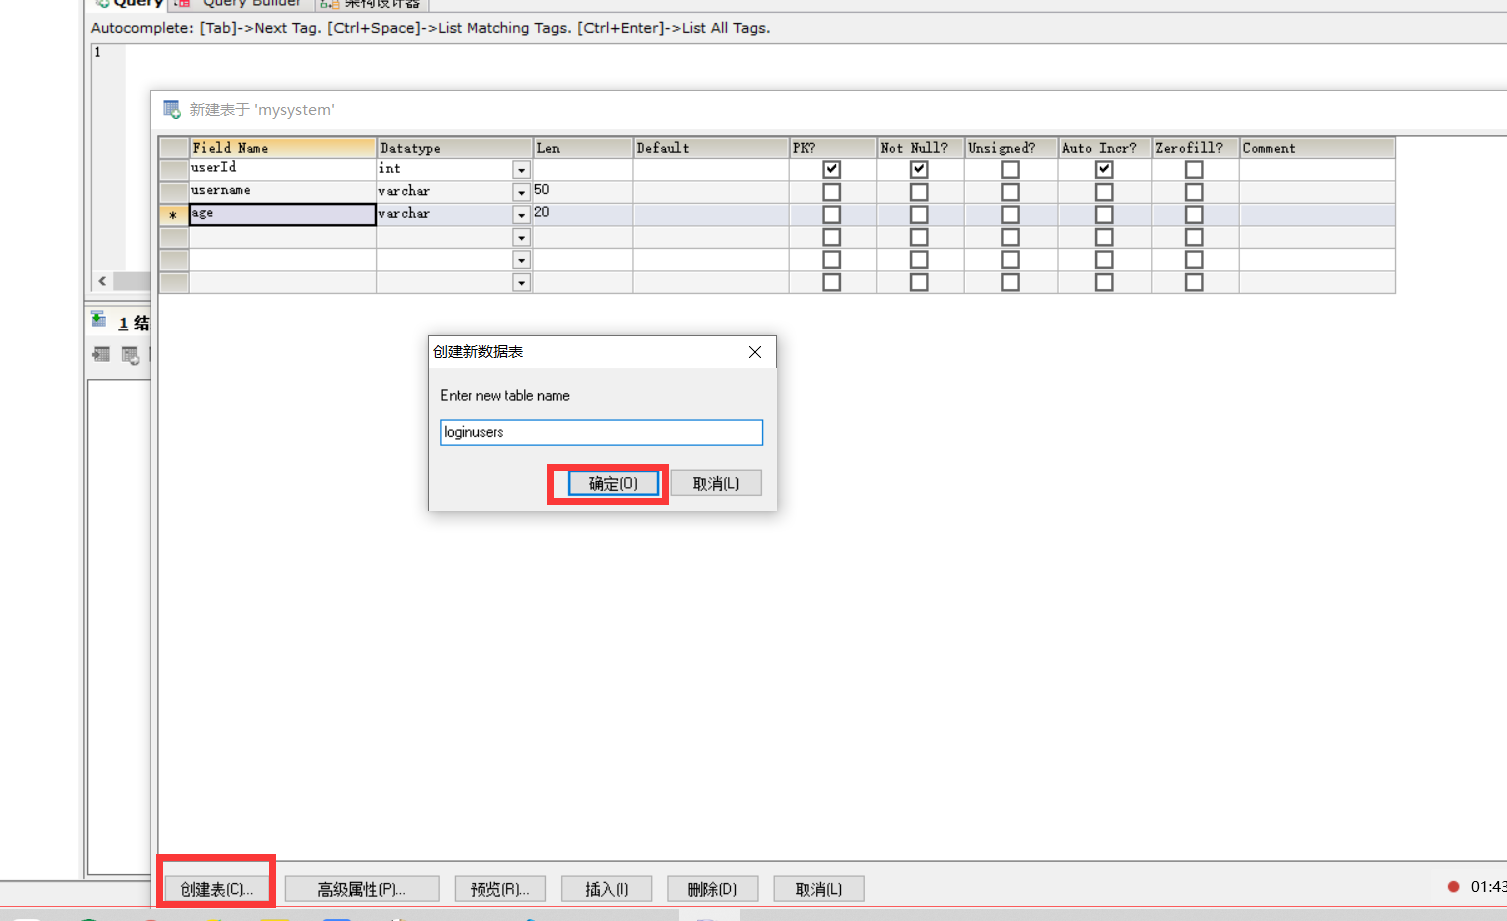Click the Default cell in the userId row
This screenshot has width=1507, height=921.
coord(711,170)
